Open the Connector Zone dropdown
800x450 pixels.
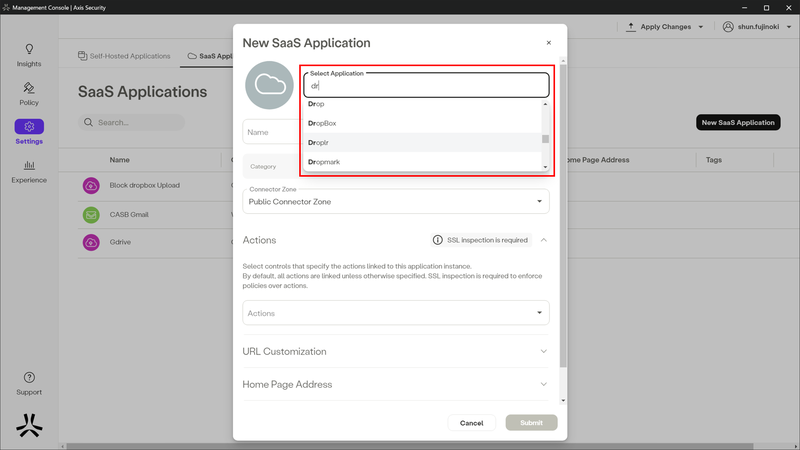pos(395,202)
